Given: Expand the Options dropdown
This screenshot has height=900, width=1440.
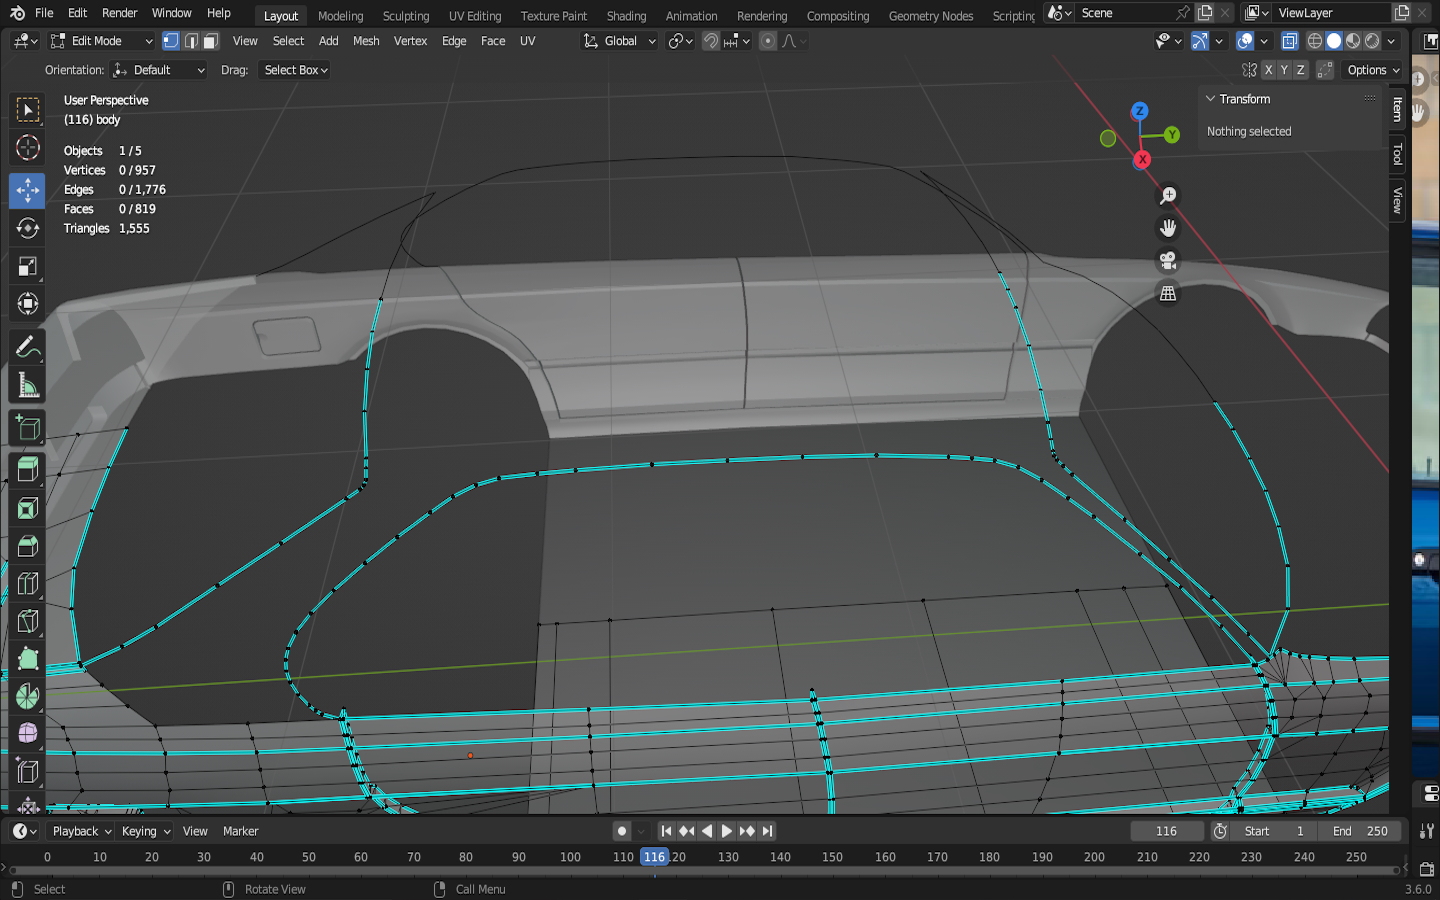Looking at the screenshot, I should click(x=1373, y=70).
